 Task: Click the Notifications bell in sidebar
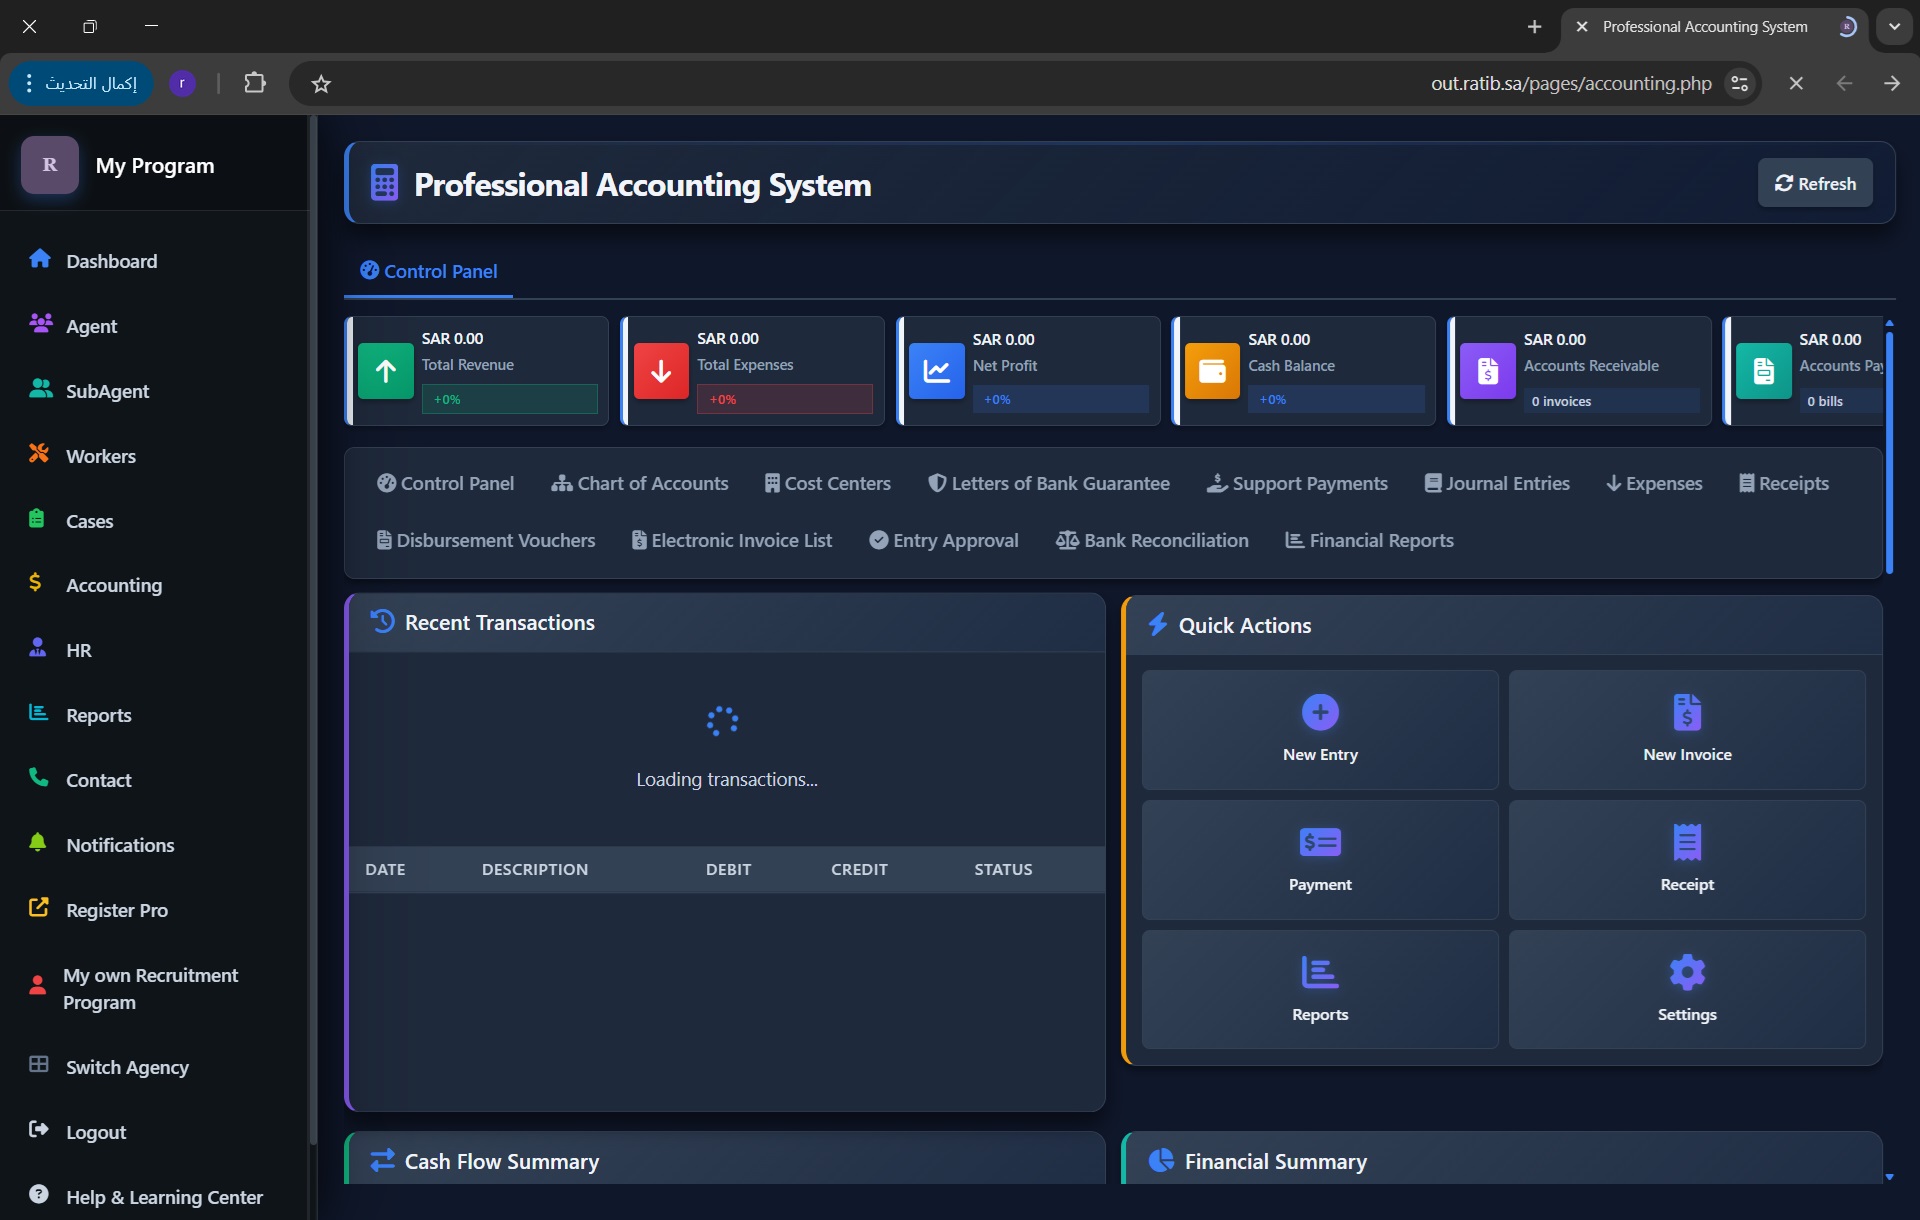pyautogui.click(x=38, y=844)
